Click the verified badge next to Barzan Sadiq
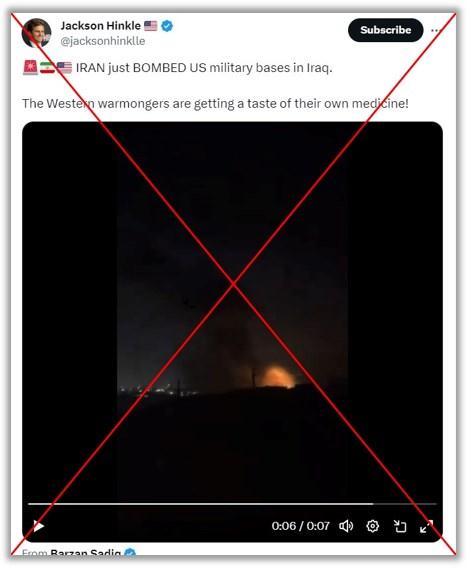 tap(130, 553)
